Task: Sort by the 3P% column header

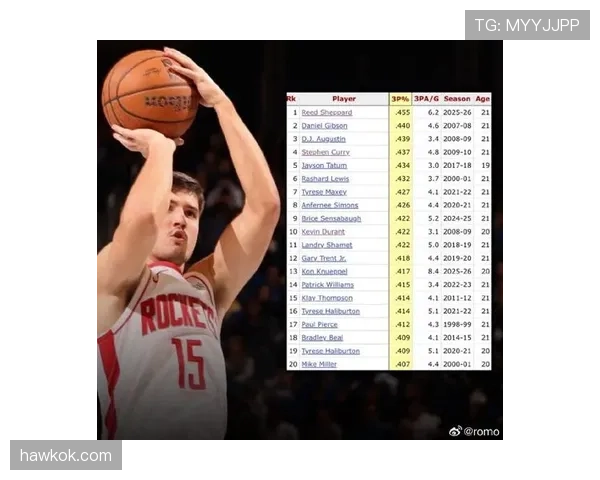Action: 400,99
